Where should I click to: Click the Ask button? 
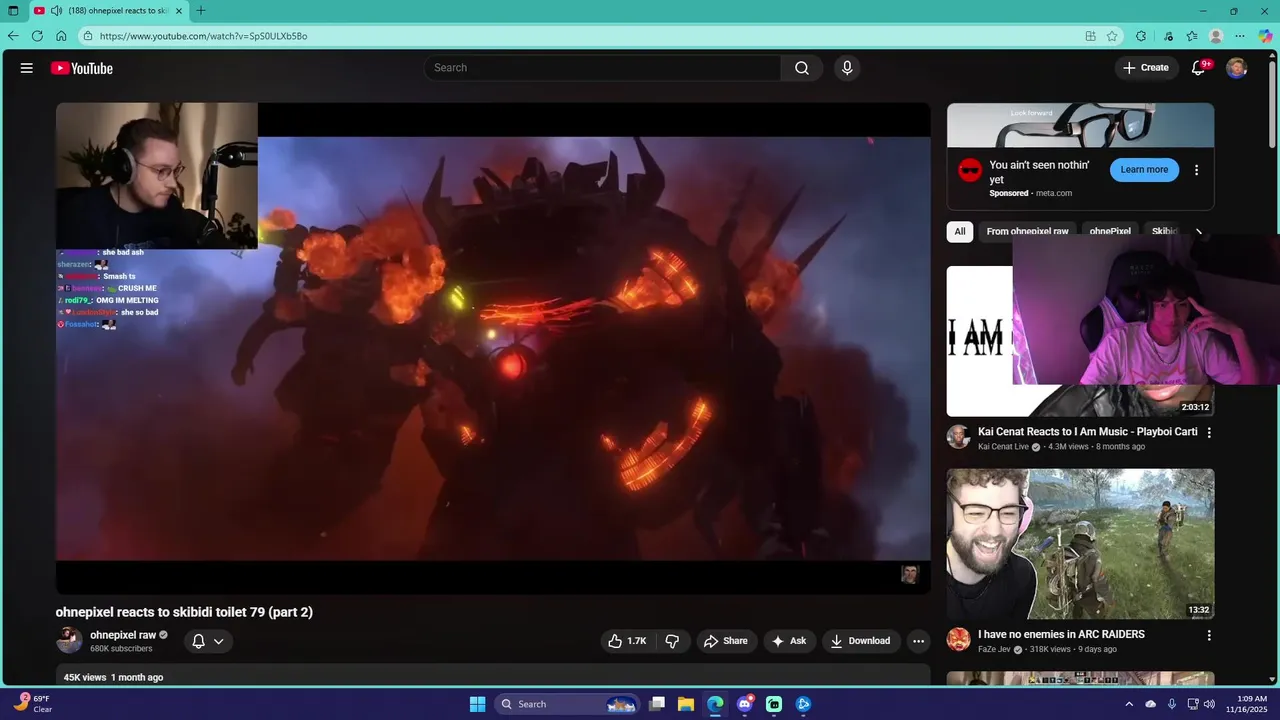(788, 641)
